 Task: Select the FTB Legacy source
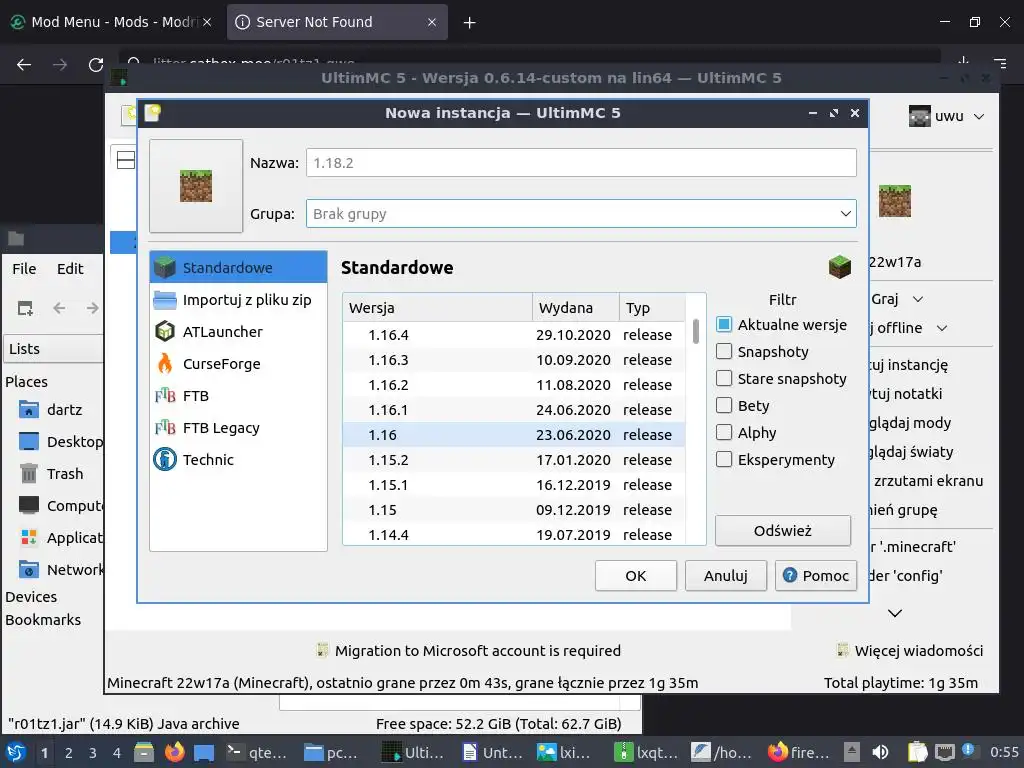click(x=238, y=428)
